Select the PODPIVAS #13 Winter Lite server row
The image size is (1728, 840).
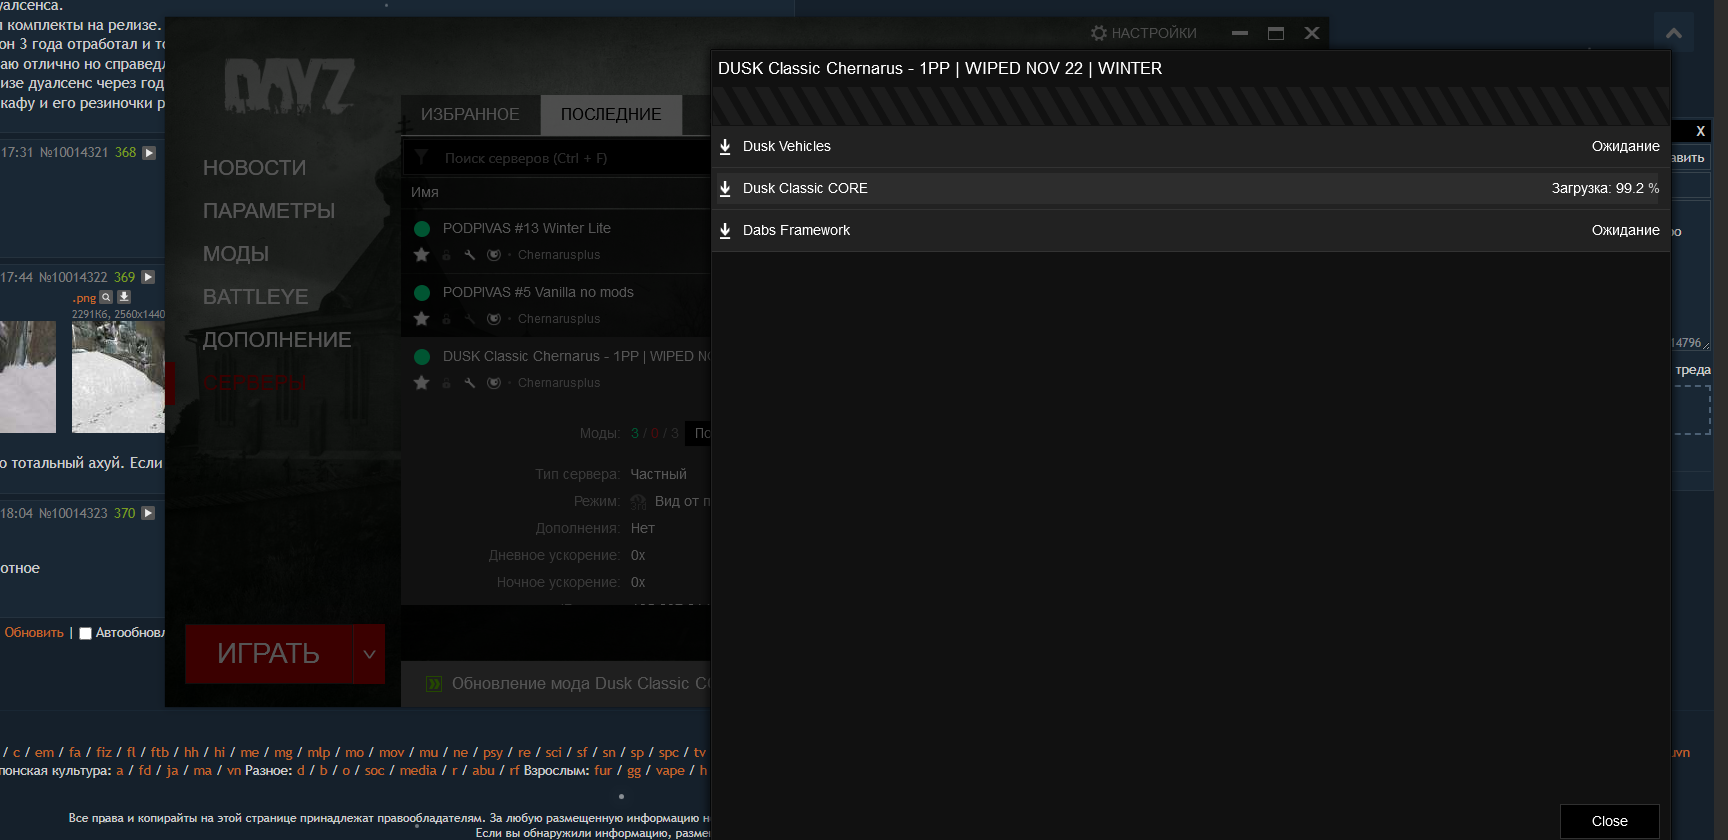tap(556, 241)
